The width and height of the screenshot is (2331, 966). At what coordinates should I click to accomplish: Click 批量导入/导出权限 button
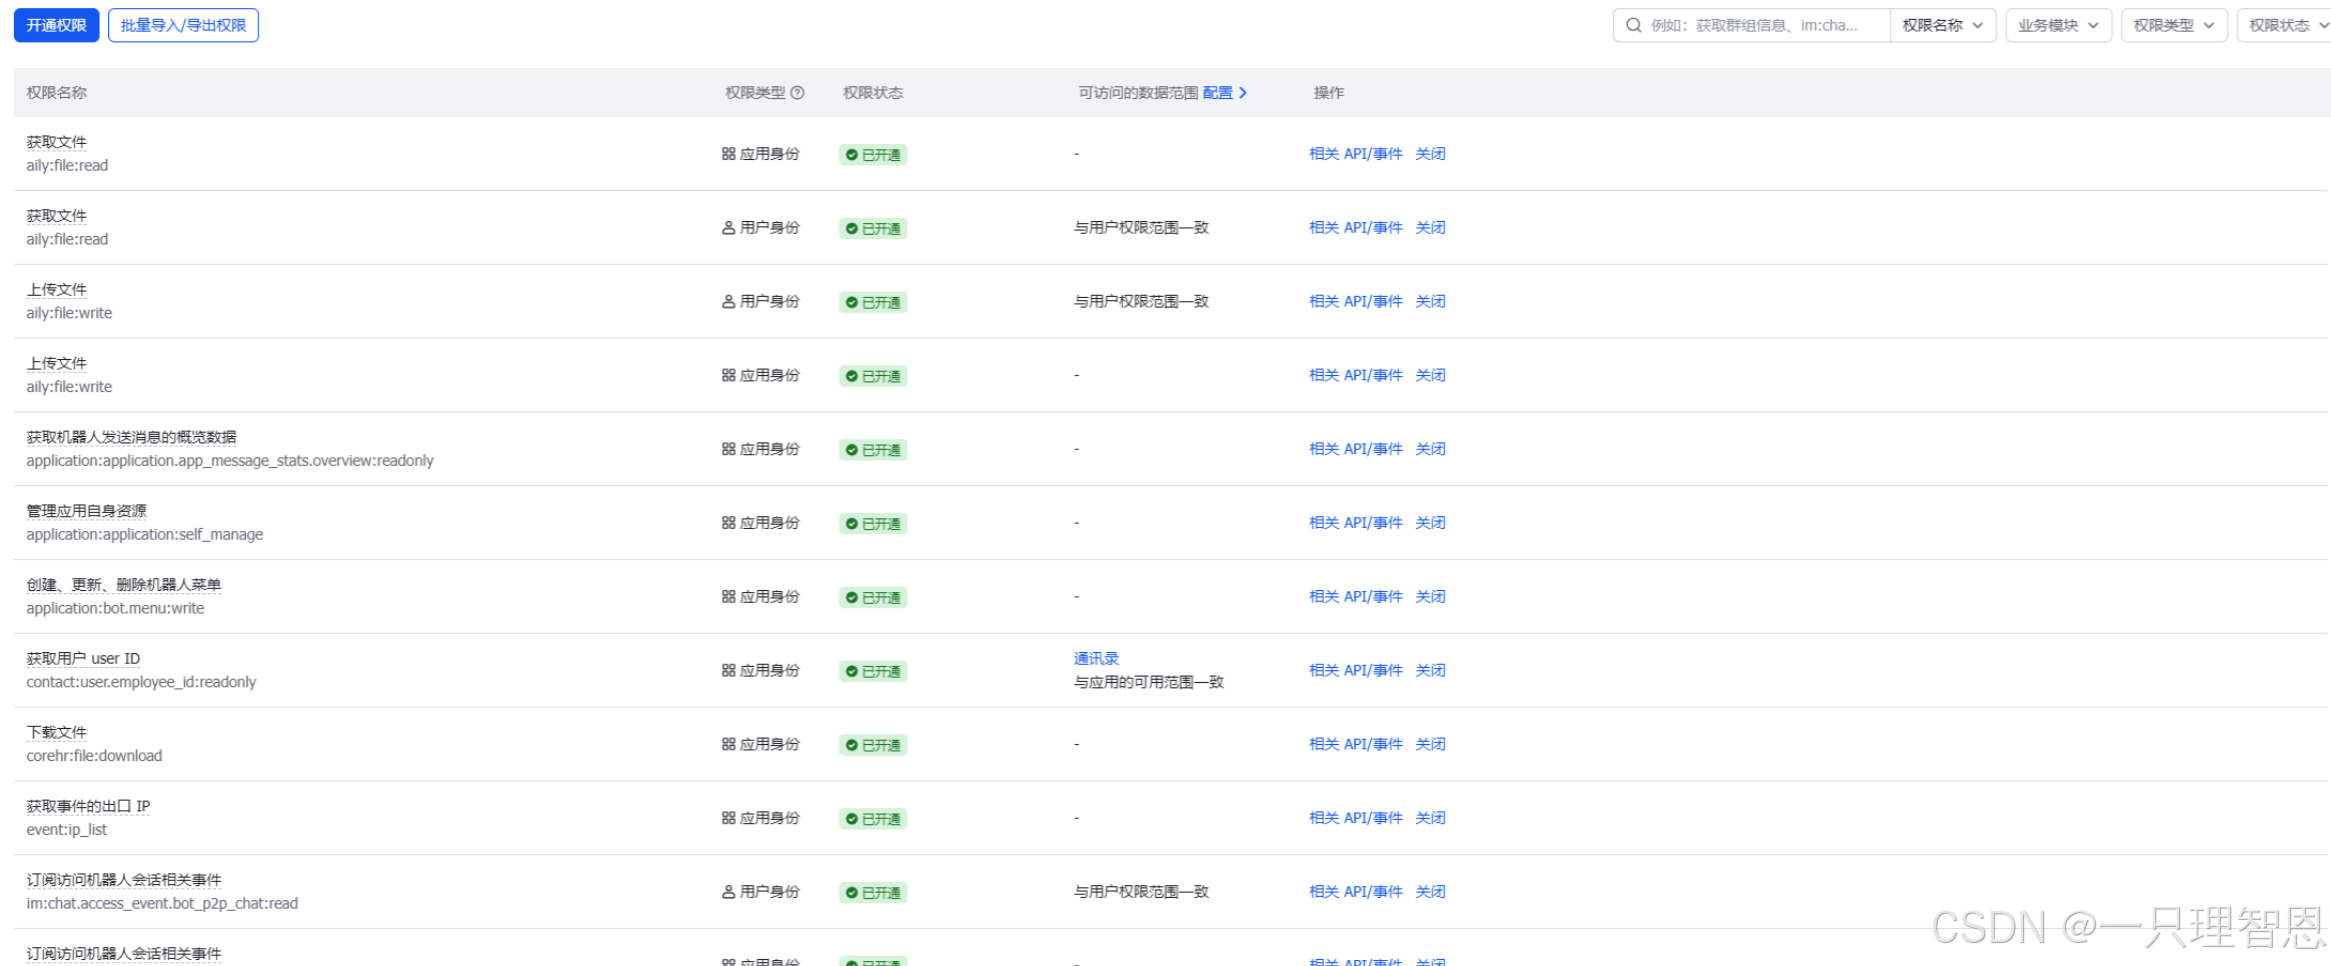(x=183, y=25)
